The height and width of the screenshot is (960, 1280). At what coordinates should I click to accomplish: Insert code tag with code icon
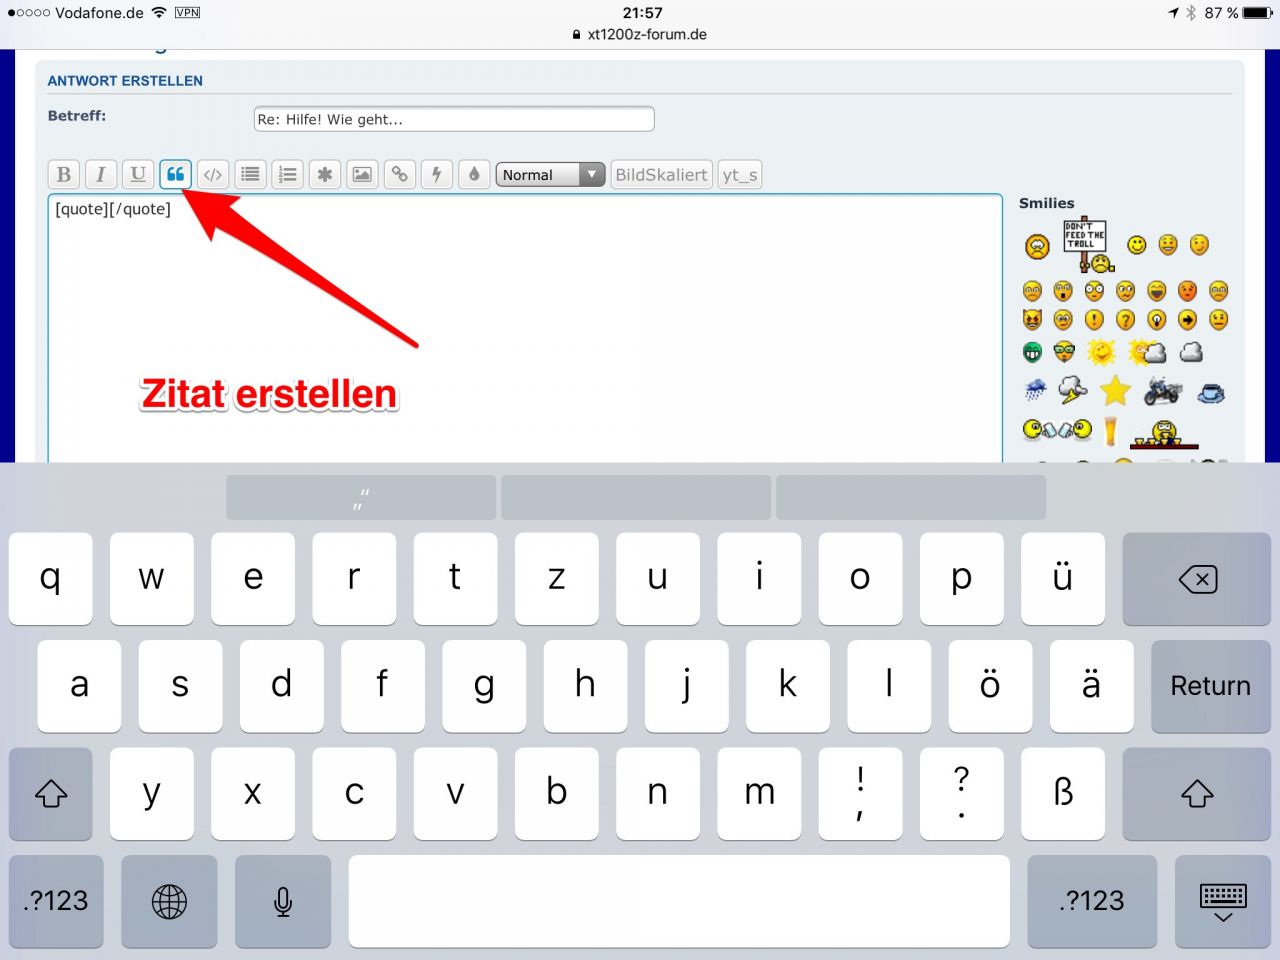click(213, 174)
